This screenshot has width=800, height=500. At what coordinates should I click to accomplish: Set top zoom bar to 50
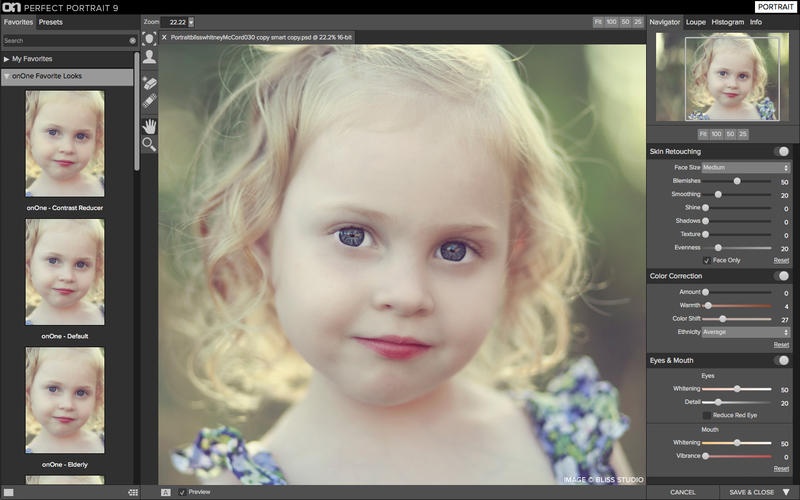(626, 22)
